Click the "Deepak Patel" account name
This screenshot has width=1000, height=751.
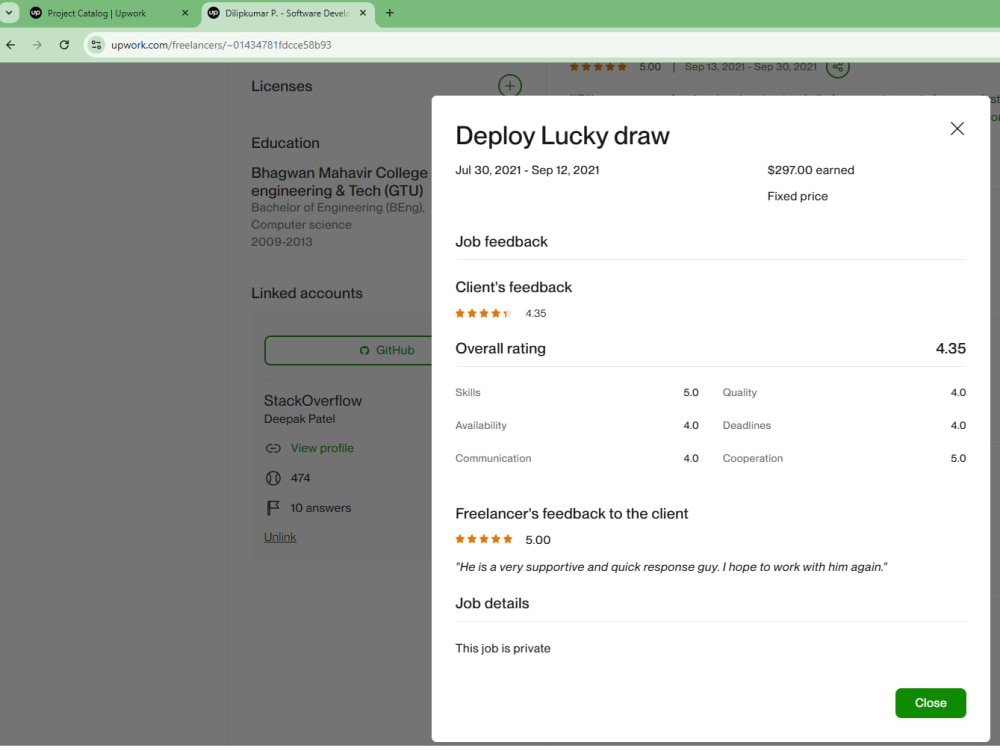(x=299, y=419)
